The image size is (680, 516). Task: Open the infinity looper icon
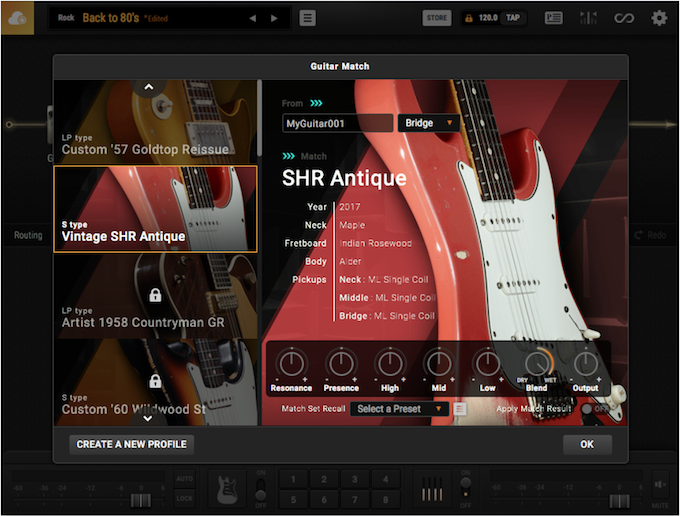click(624, 18)
